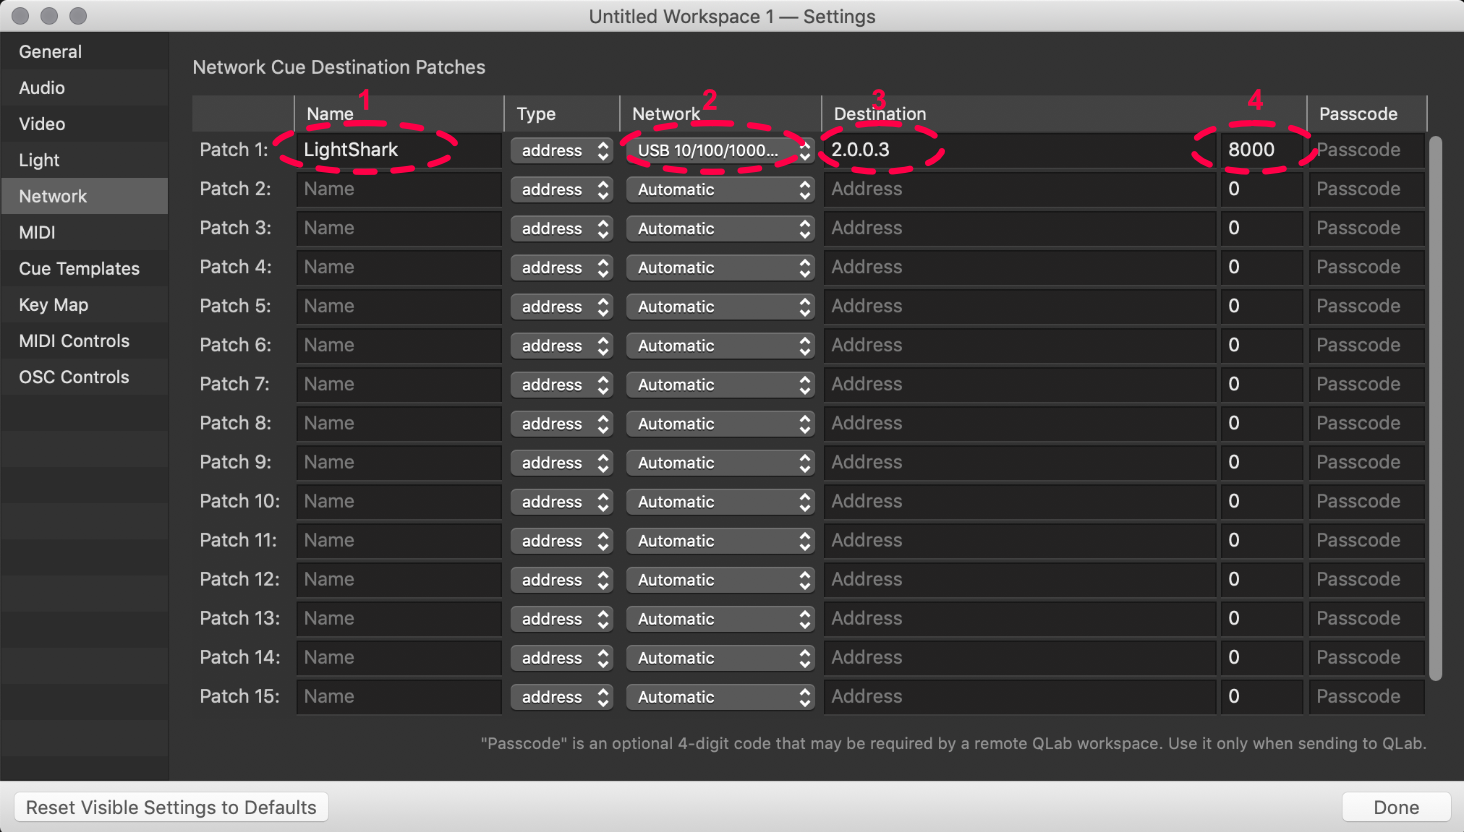Click Patch 2 Address field
This screenshot has width=1464, height=832.
pos(1020,189)
